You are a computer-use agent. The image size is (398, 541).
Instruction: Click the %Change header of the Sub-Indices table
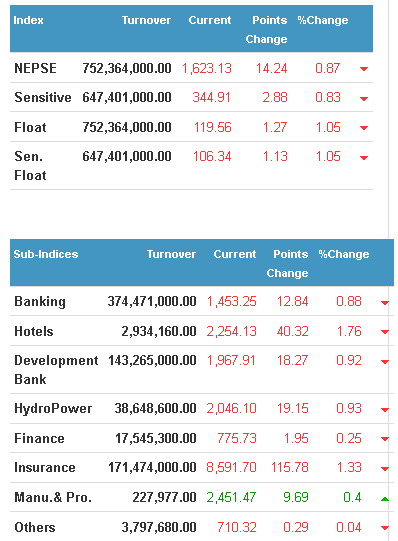tap(344, 254)
